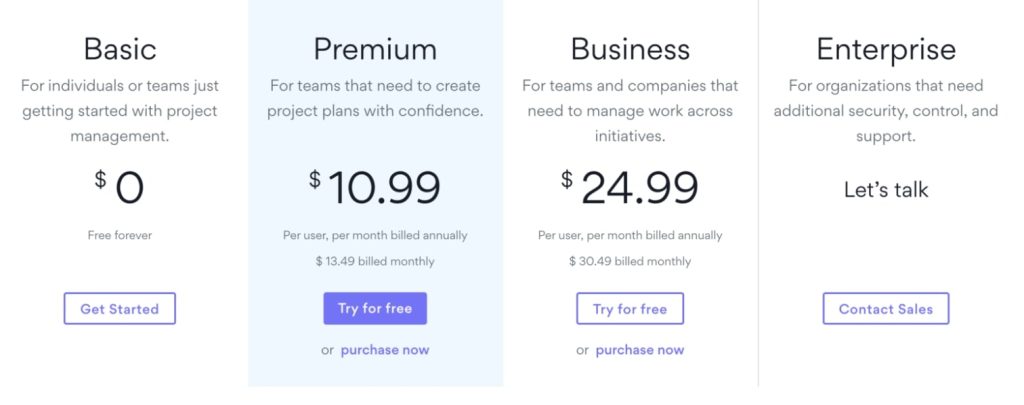Click the $30.49 billed monthly note
This screenshot has width=1024, height=405.
(630, 261)
